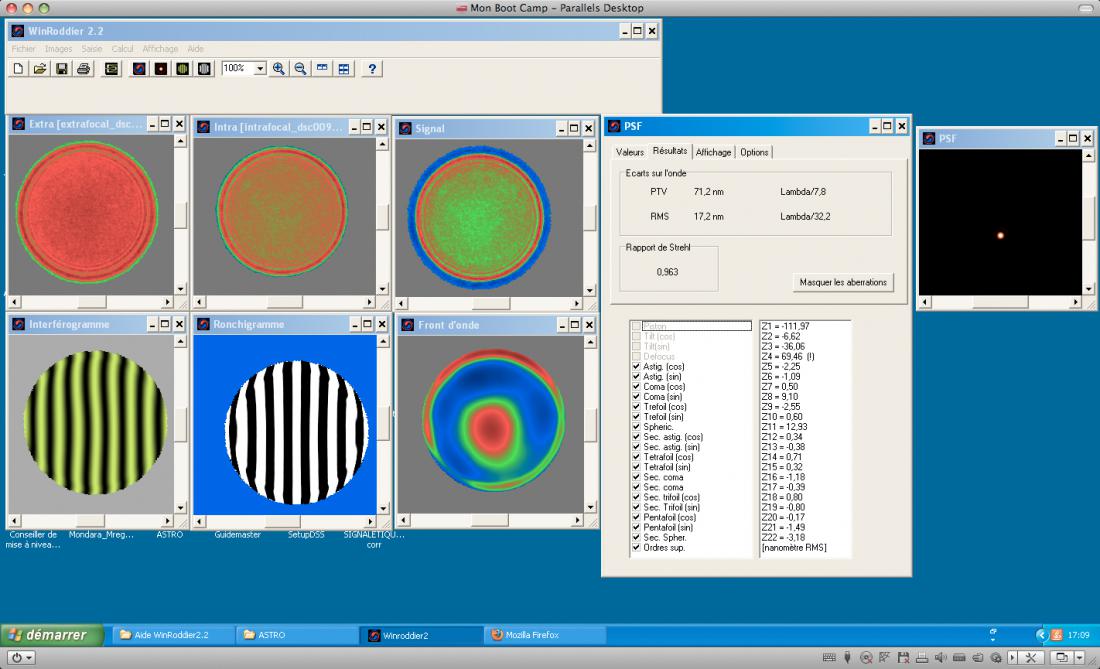
Task: Click Masquer les aberrations button
Action: click(x=843, y=282)
